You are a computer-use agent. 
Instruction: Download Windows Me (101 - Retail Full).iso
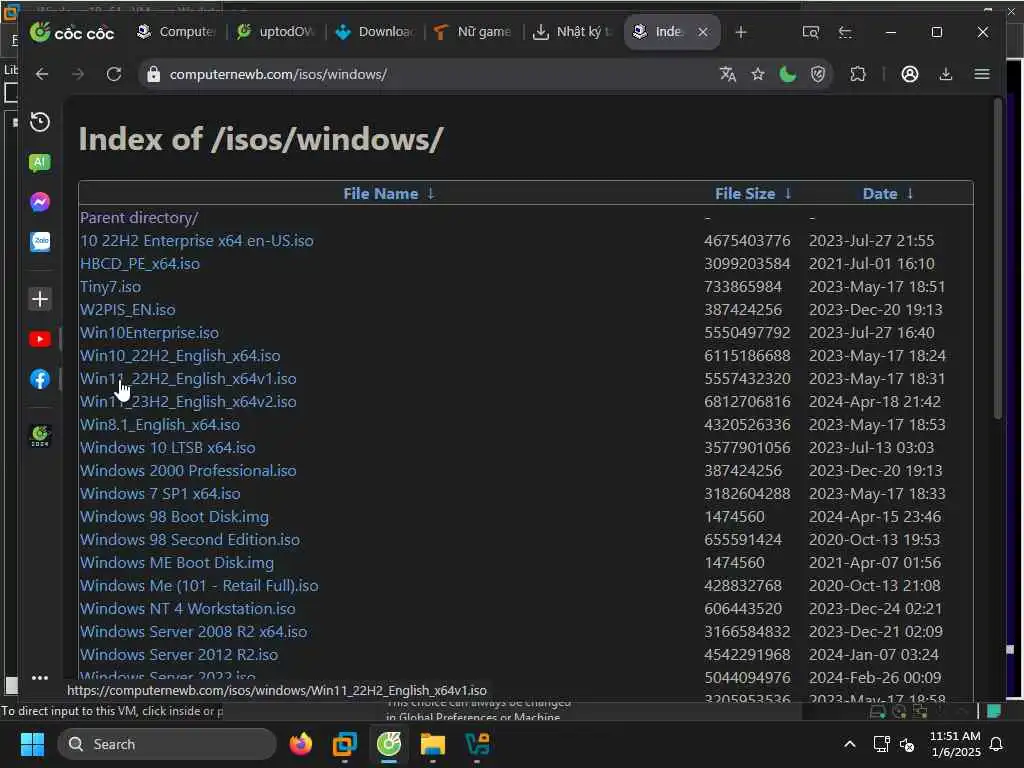tap(199, 586)
